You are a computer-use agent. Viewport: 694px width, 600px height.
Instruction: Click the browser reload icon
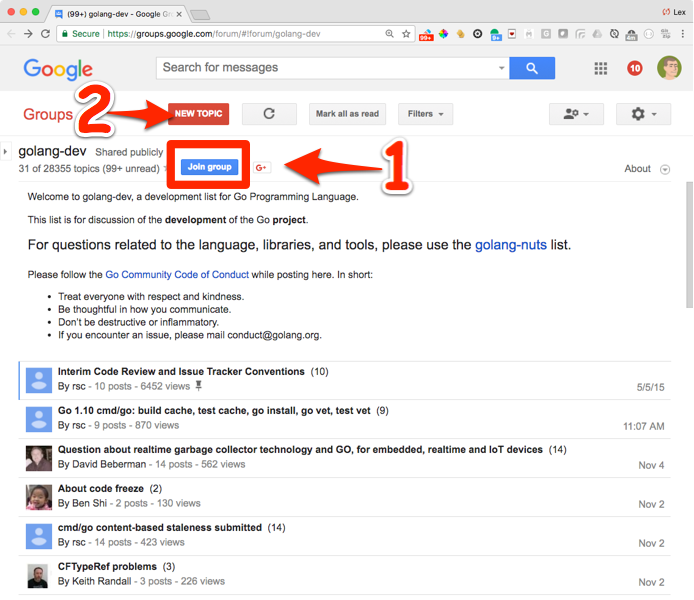(x=46, y=33)
